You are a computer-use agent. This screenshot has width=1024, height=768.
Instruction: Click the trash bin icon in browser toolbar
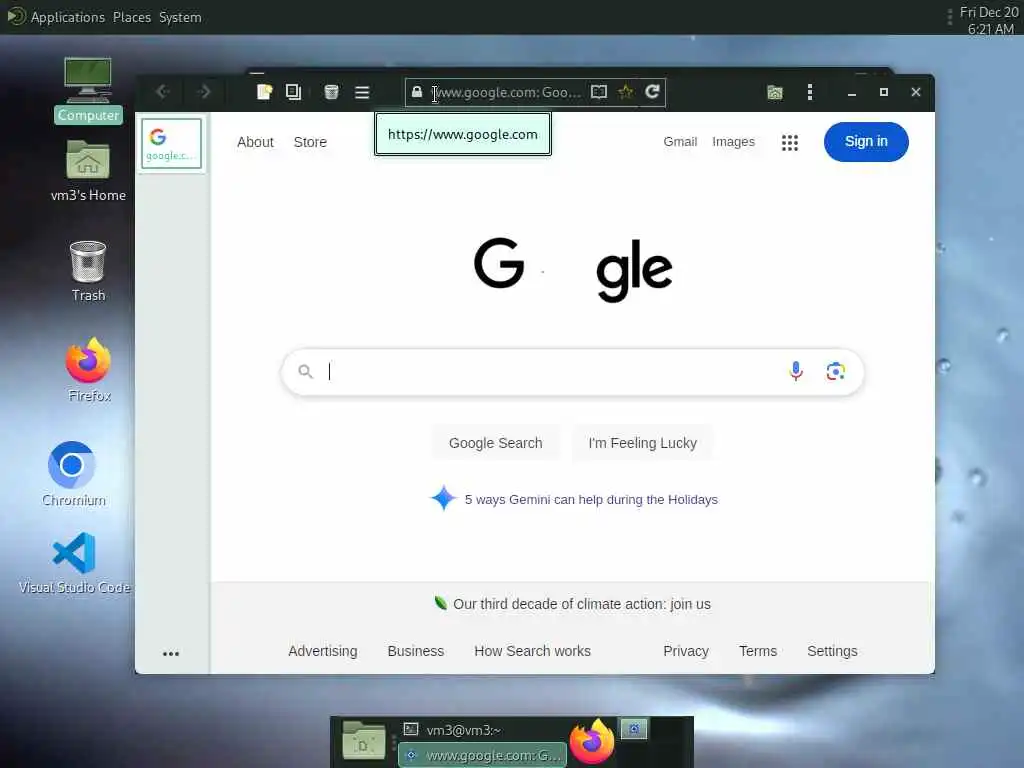click(x=331, y=92)
